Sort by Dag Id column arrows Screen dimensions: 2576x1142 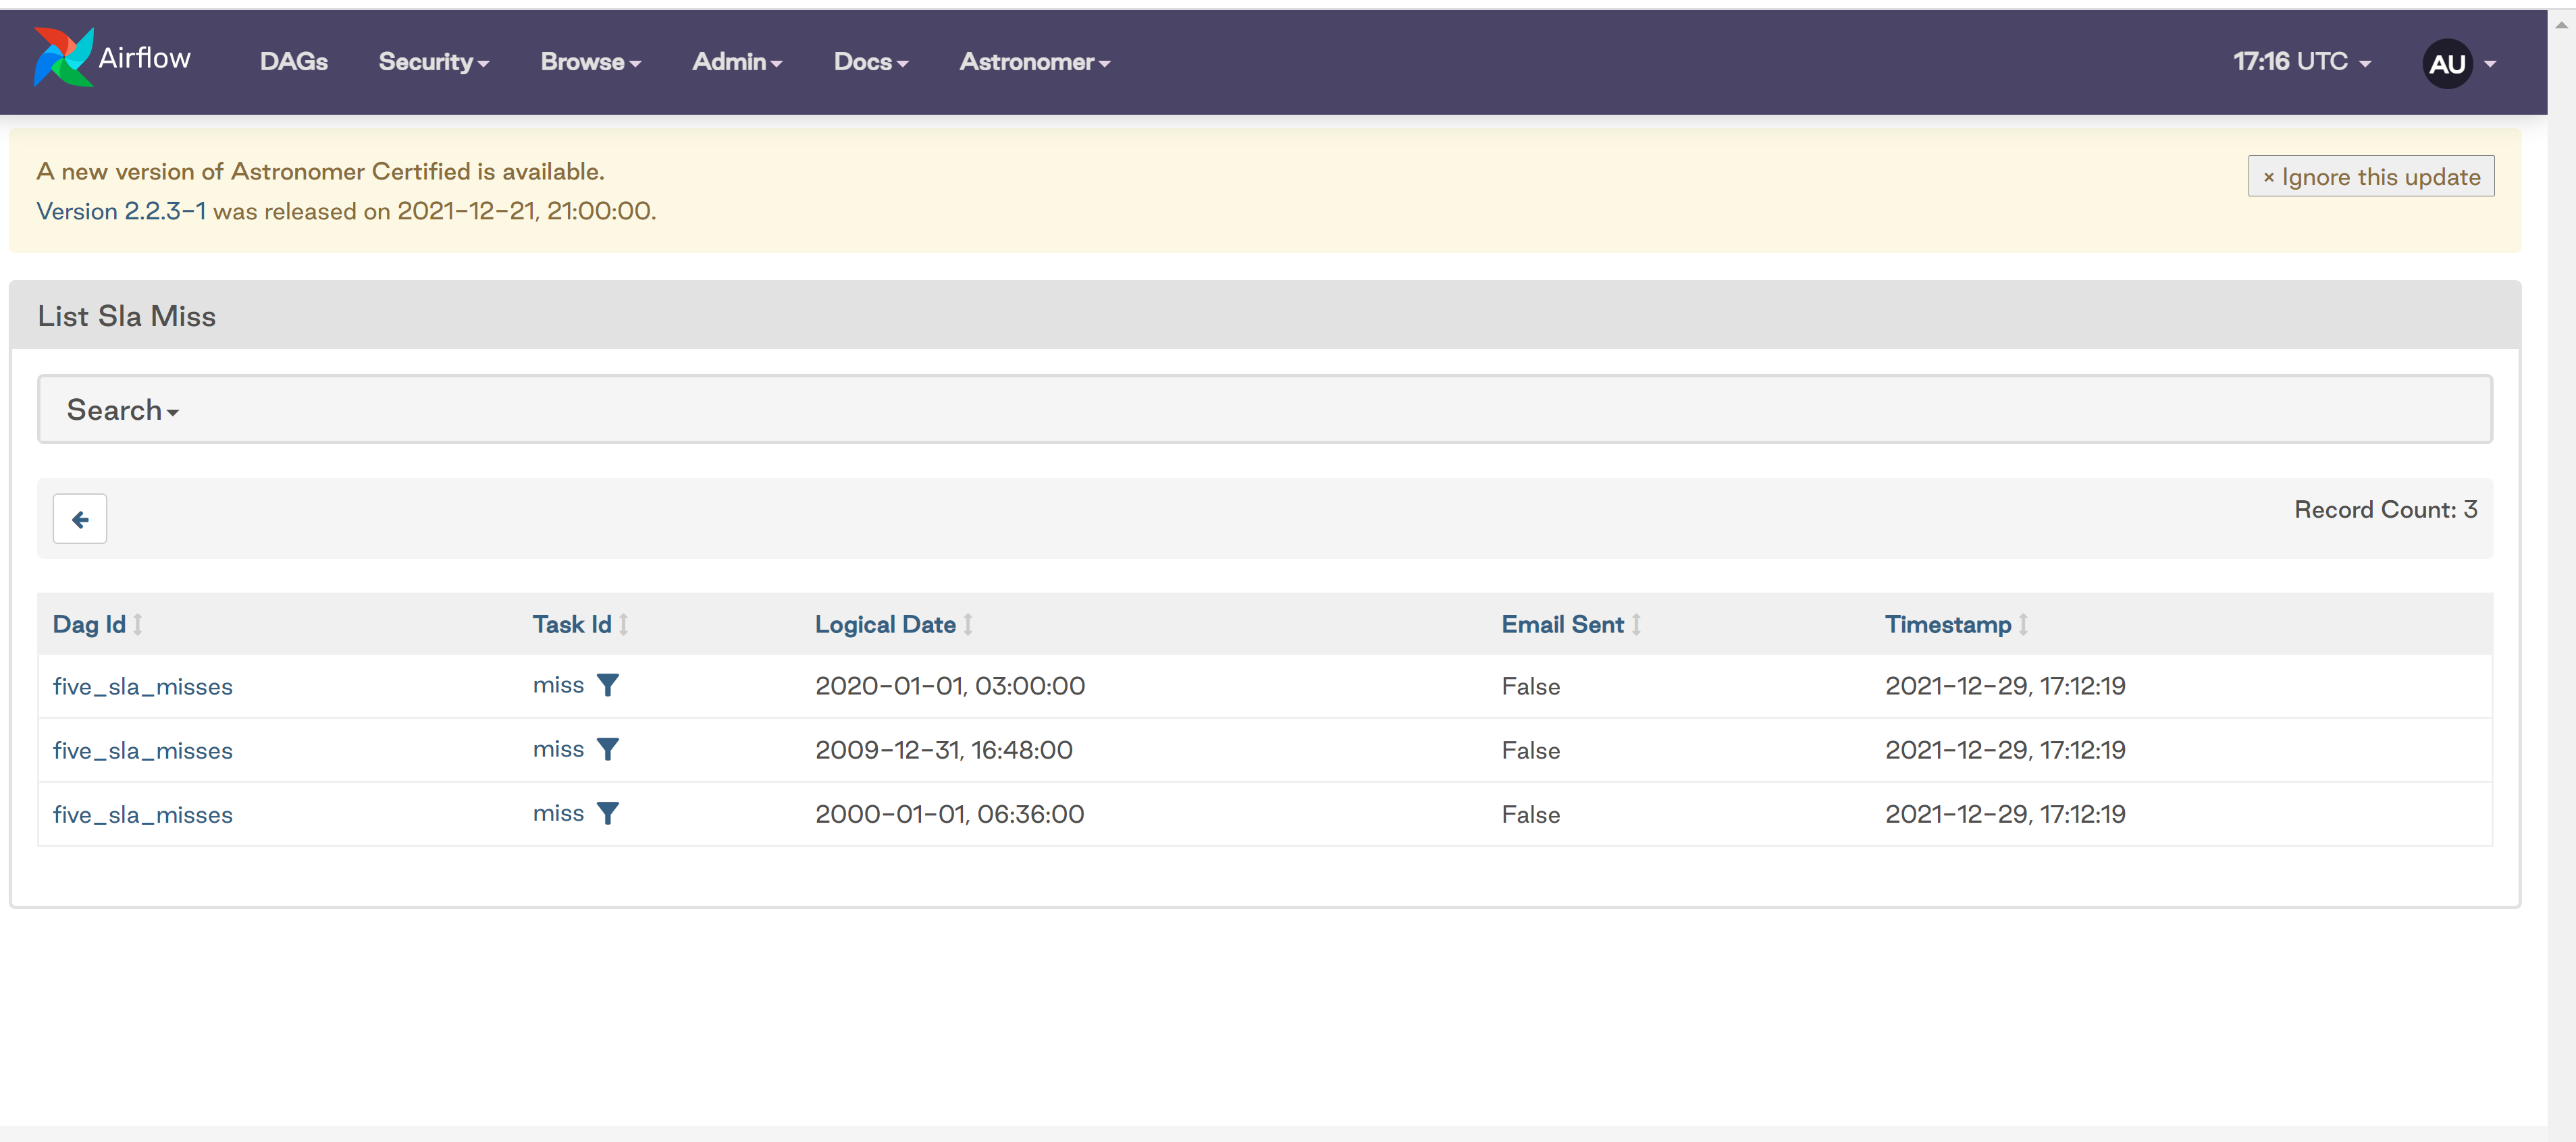click(138, 624)
